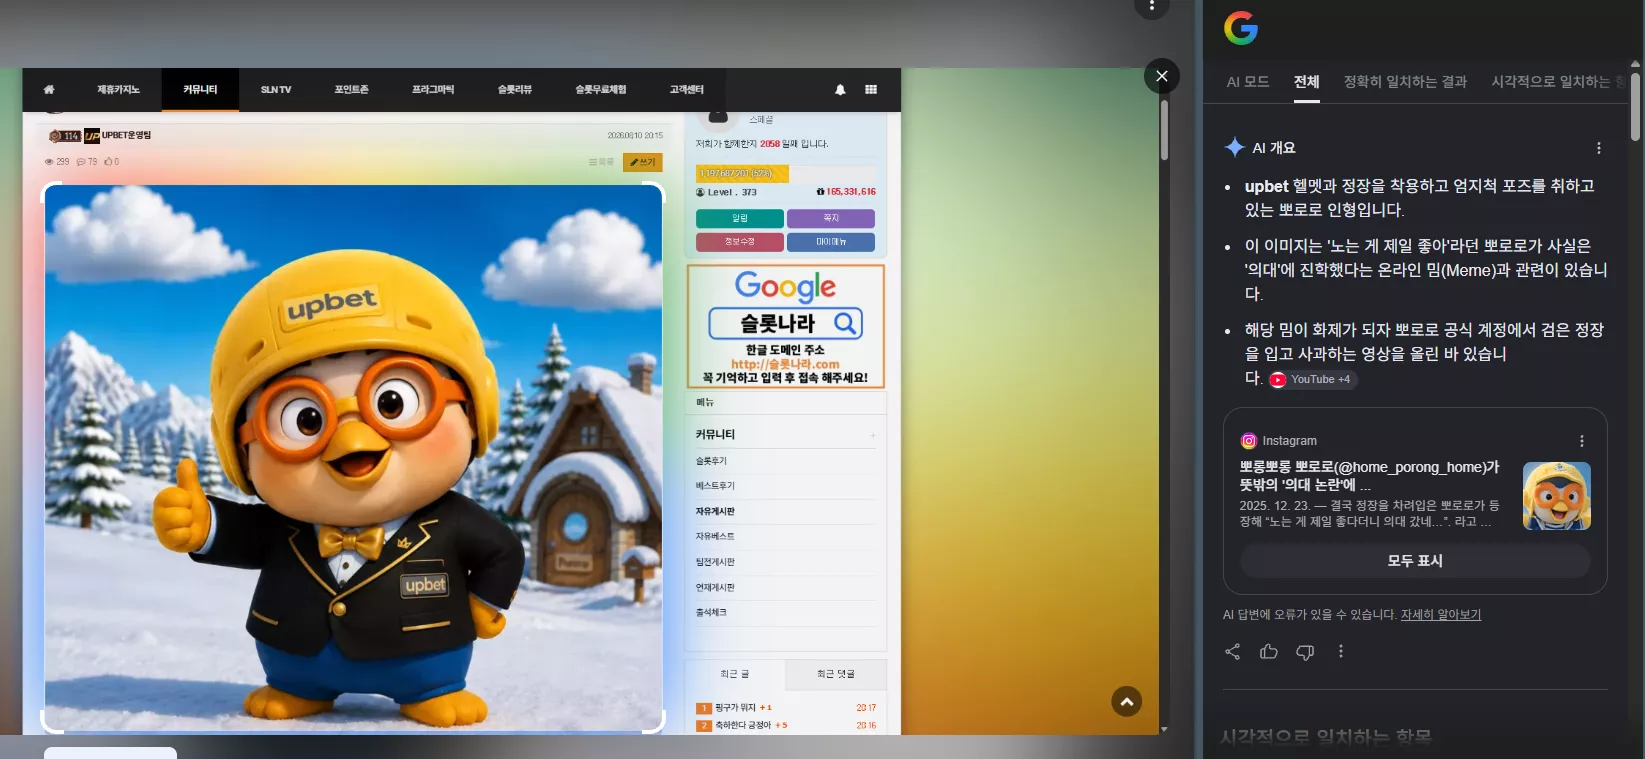Click the 목록 list button beside 쓰기
1645x759 pixels.
601,162
